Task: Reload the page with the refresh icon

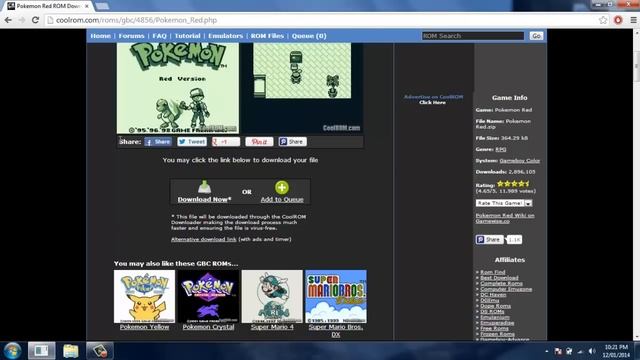Action: [35, 20]
